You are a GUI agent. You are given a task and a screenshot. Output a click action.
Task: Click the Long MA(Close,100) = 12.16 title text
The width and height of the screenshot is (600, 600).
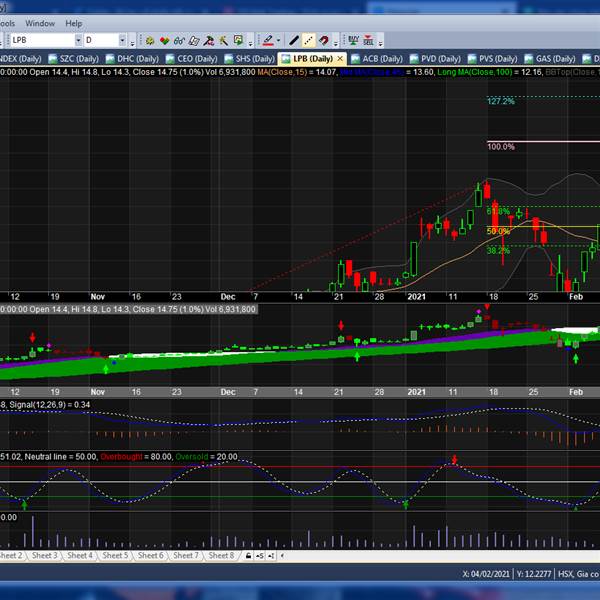pyautogui.click(x=490, y=72)
